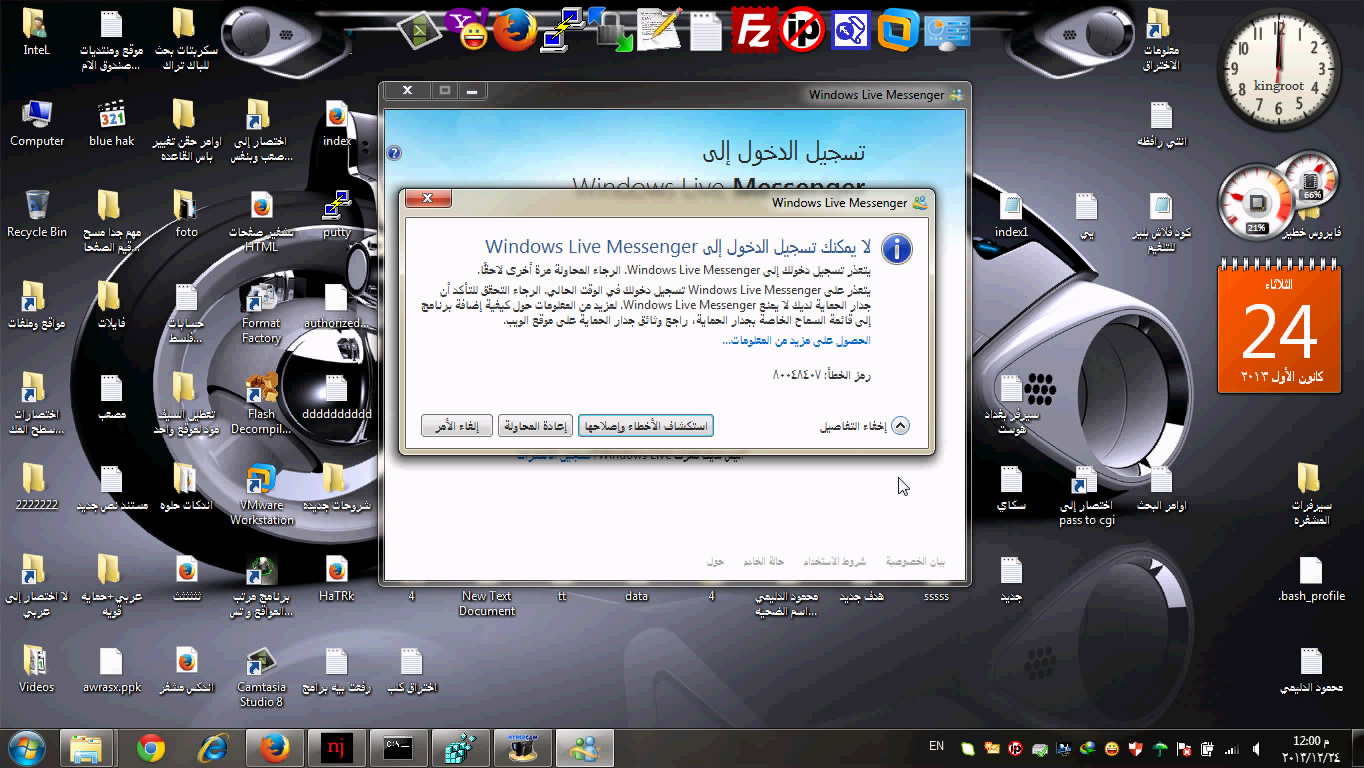Select the IntelL user folder icon
The height and width of the screenshot is (768, 1364).
click(x=37, y=33)
